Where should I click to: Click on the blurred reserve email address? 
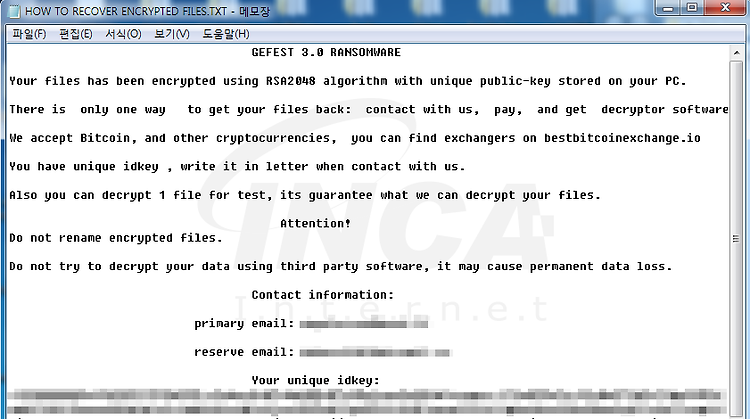click(375, 353)
